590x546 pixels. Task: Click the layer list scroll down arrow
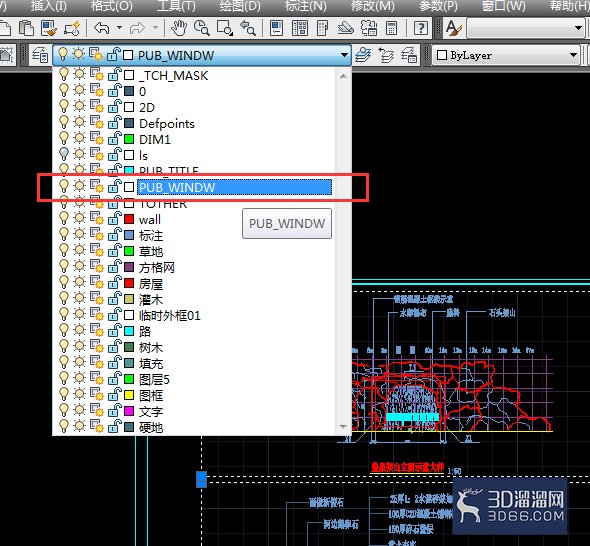pos(343,426)
